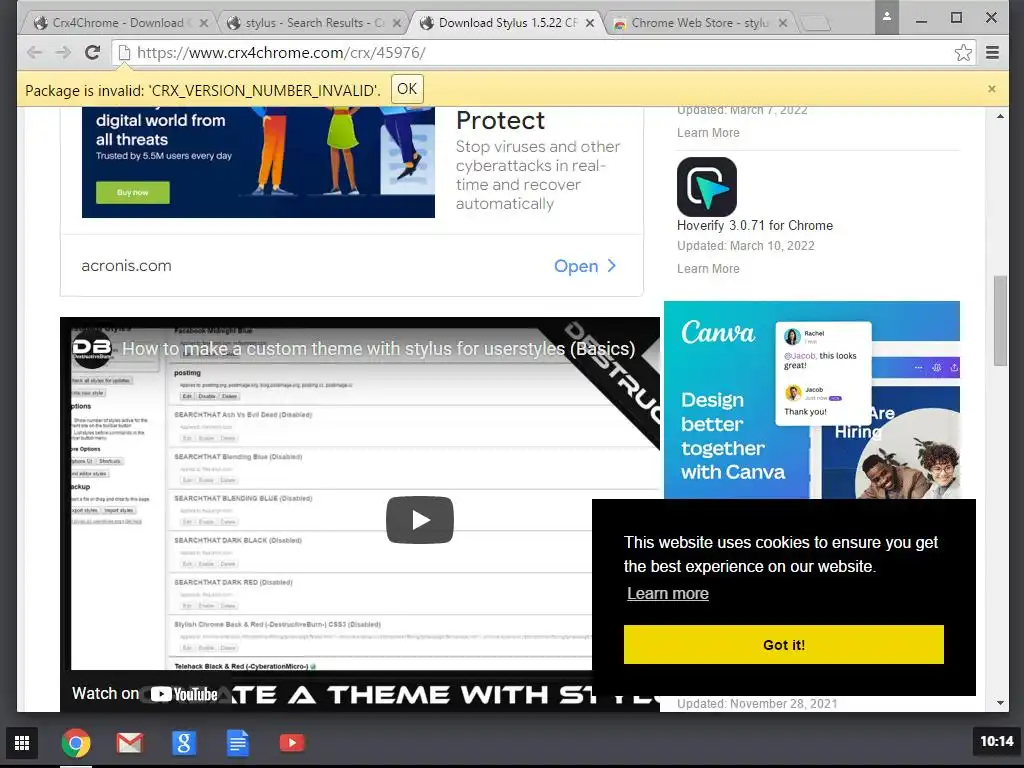Accept cookies with Got it! button
Viewport: 1024px width, 768px height.
pyautogui.click(x=784, y=645)
